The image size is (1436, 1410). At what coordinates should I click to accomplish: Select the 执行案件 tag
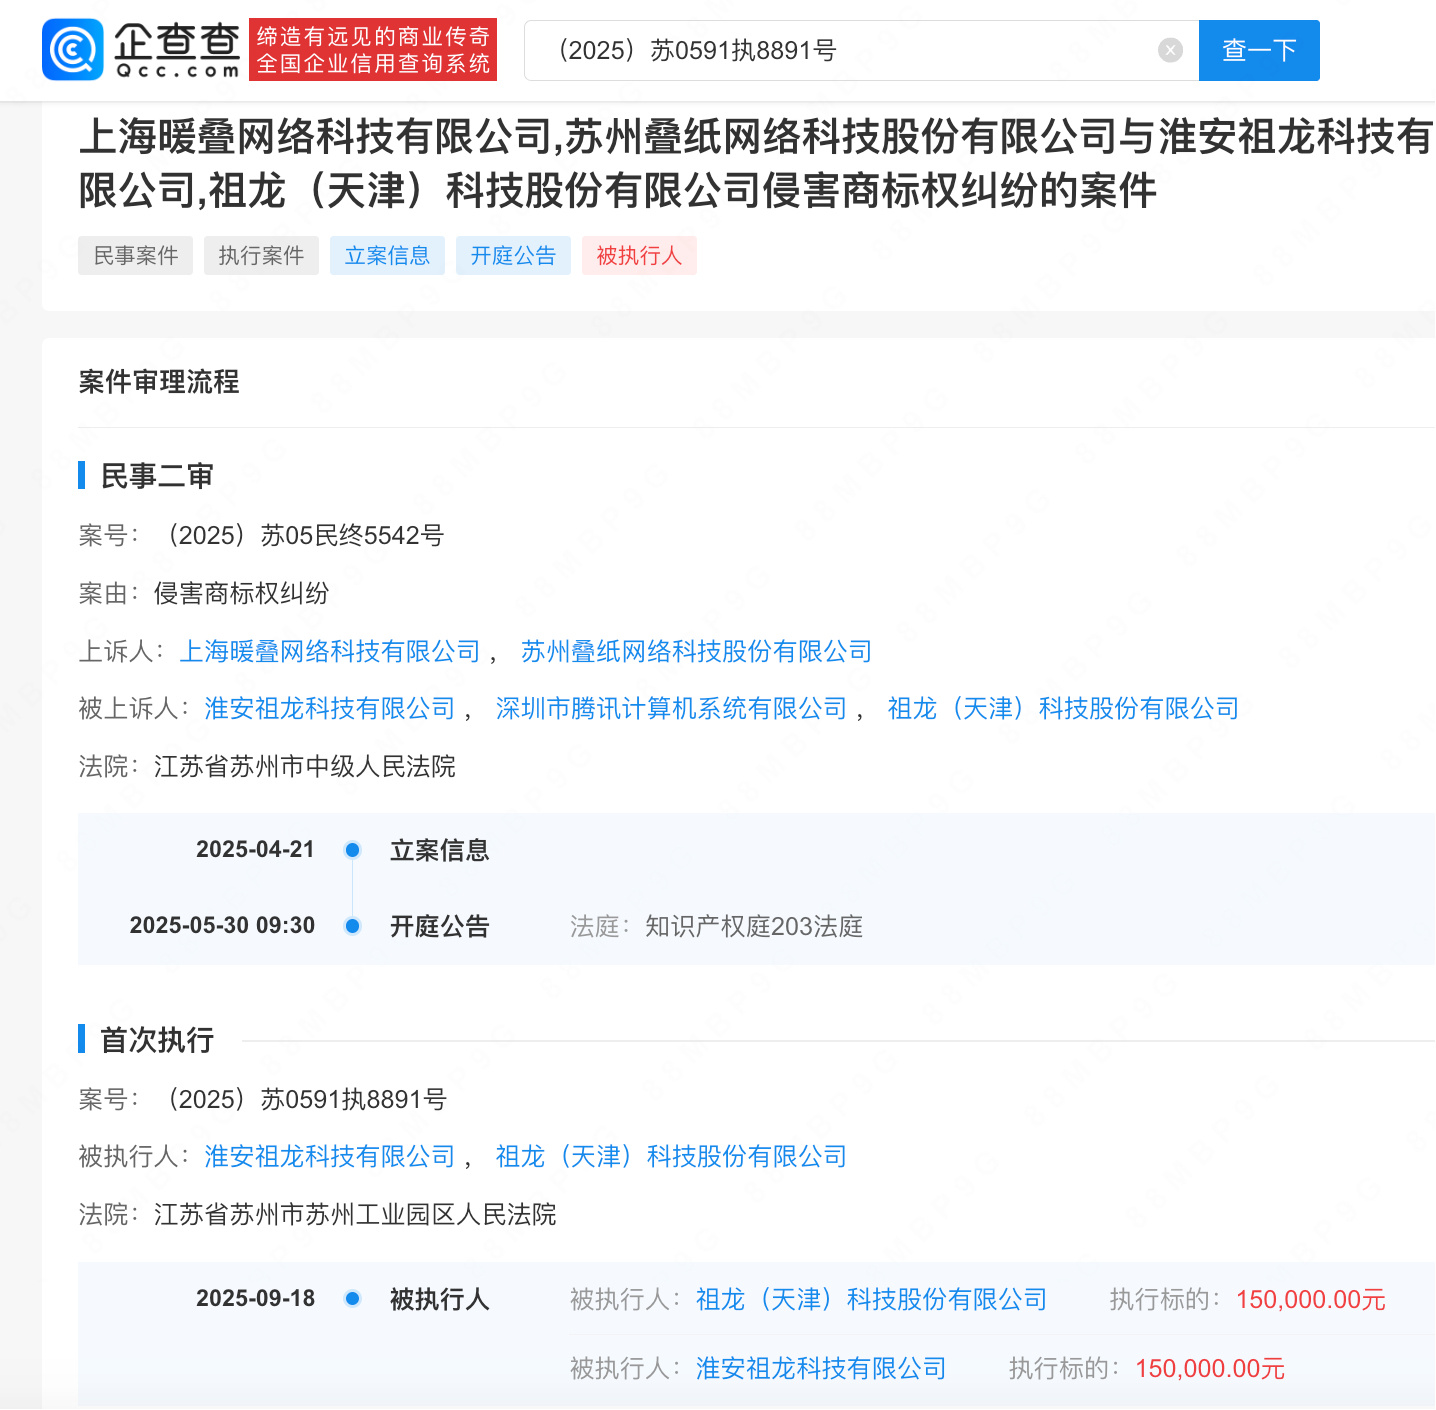[261, 256]
